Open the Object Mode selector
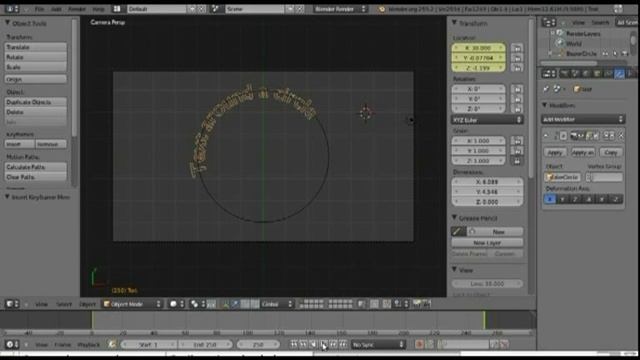This screenshot has width=640, height=360. coord(132,304)
